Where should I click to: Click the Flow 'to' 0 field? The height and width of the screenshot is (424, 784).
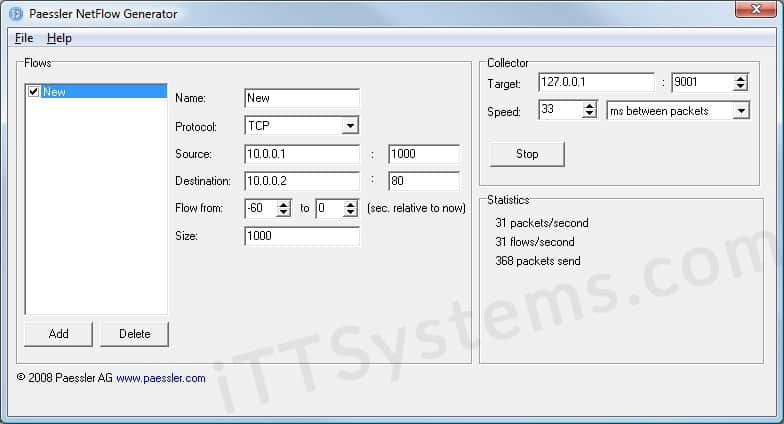(x=330, y=208)
